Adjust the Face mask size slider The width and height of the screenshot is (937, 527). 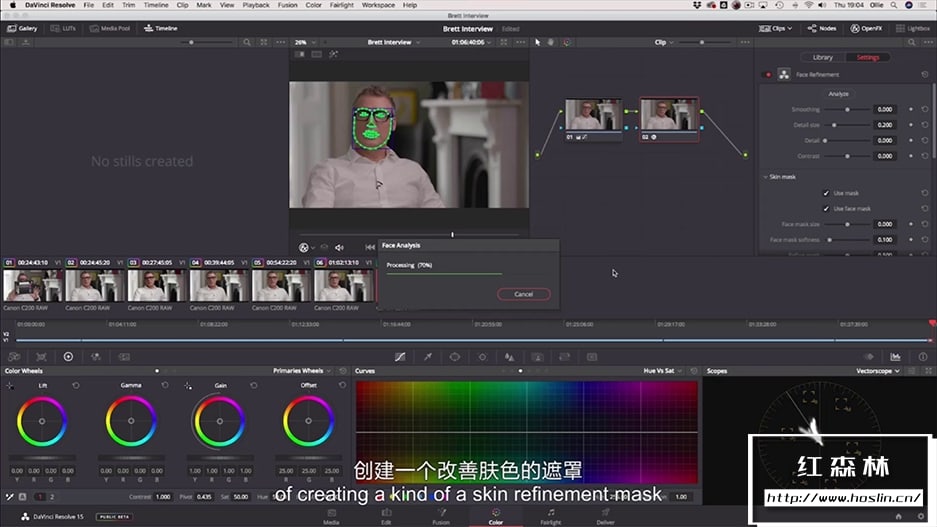coord(847,224)
